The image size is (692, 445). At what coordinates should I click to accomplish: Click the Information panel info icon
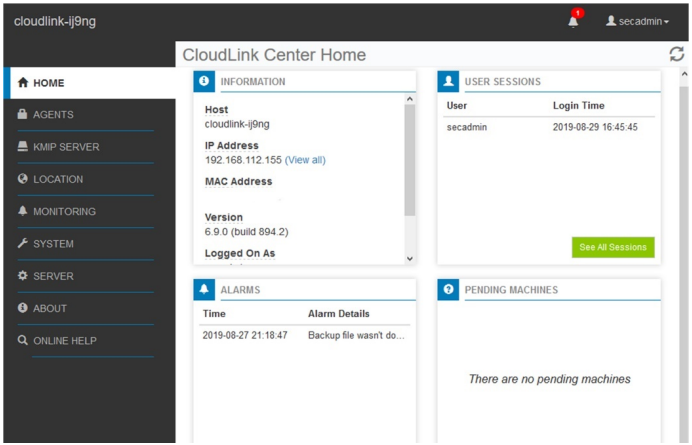pos(204,81)
